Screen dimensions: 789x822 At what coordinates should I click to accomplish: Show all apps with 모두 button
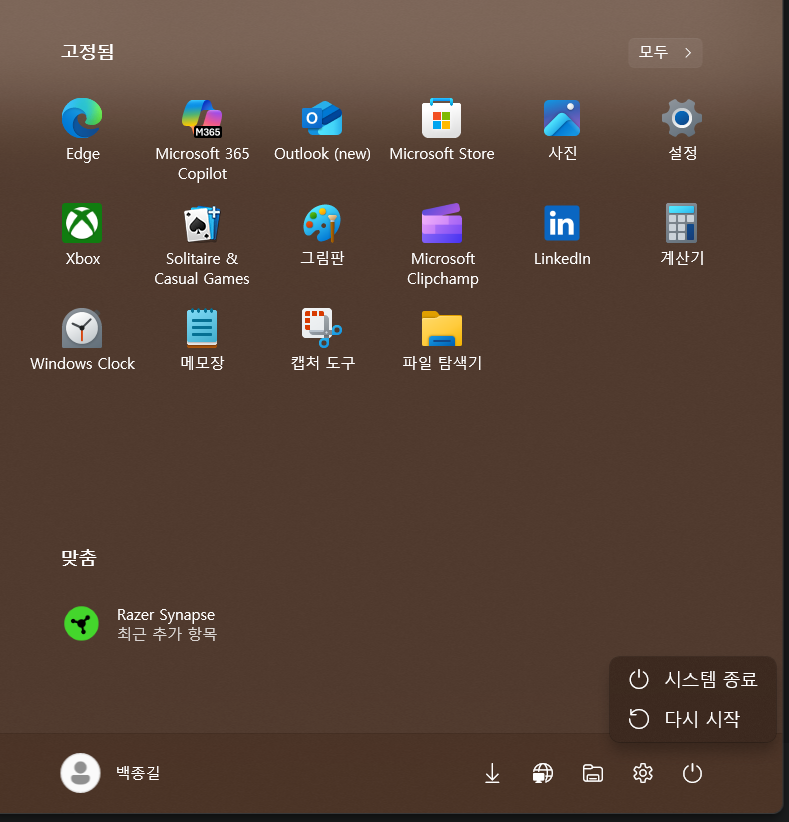coord(665,52)
